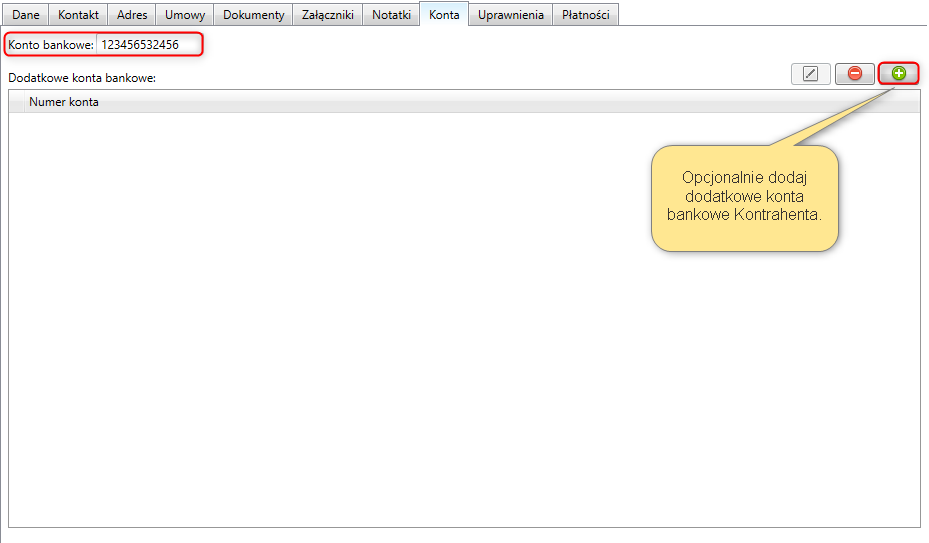Click the active Konta tab
929x543 pixels.
coord(444,15)
